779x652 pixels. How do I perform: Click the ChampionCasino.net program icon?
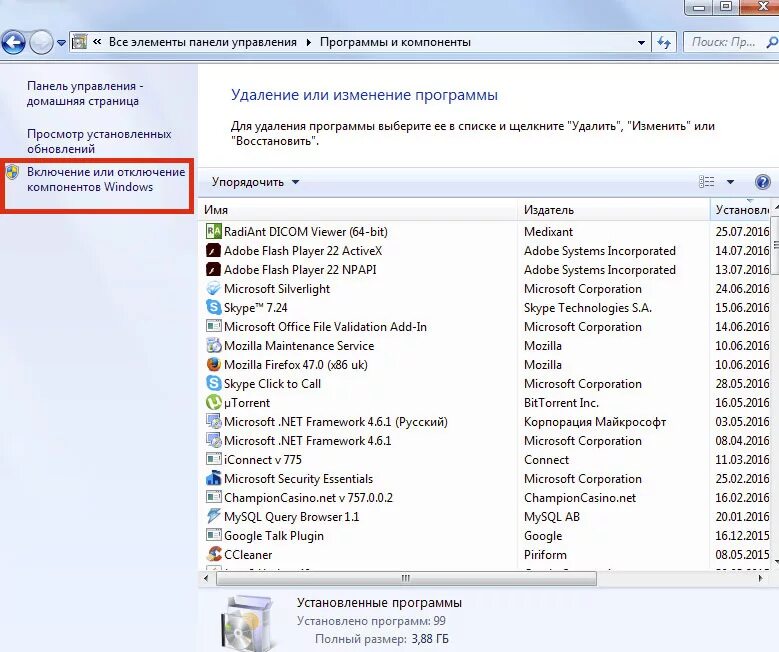[x=214, y=497]
